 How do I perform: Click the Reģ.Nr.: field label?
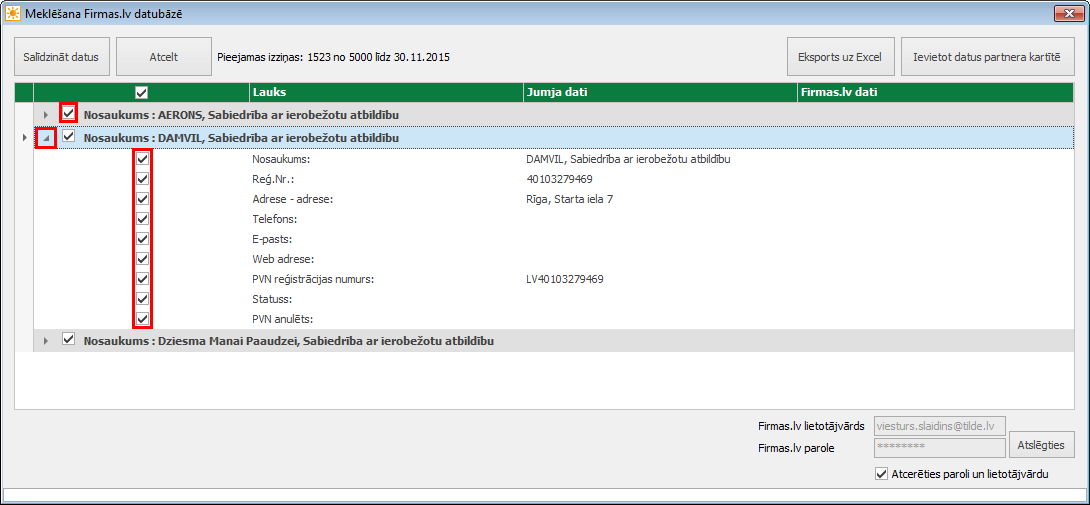coord(272,179)
